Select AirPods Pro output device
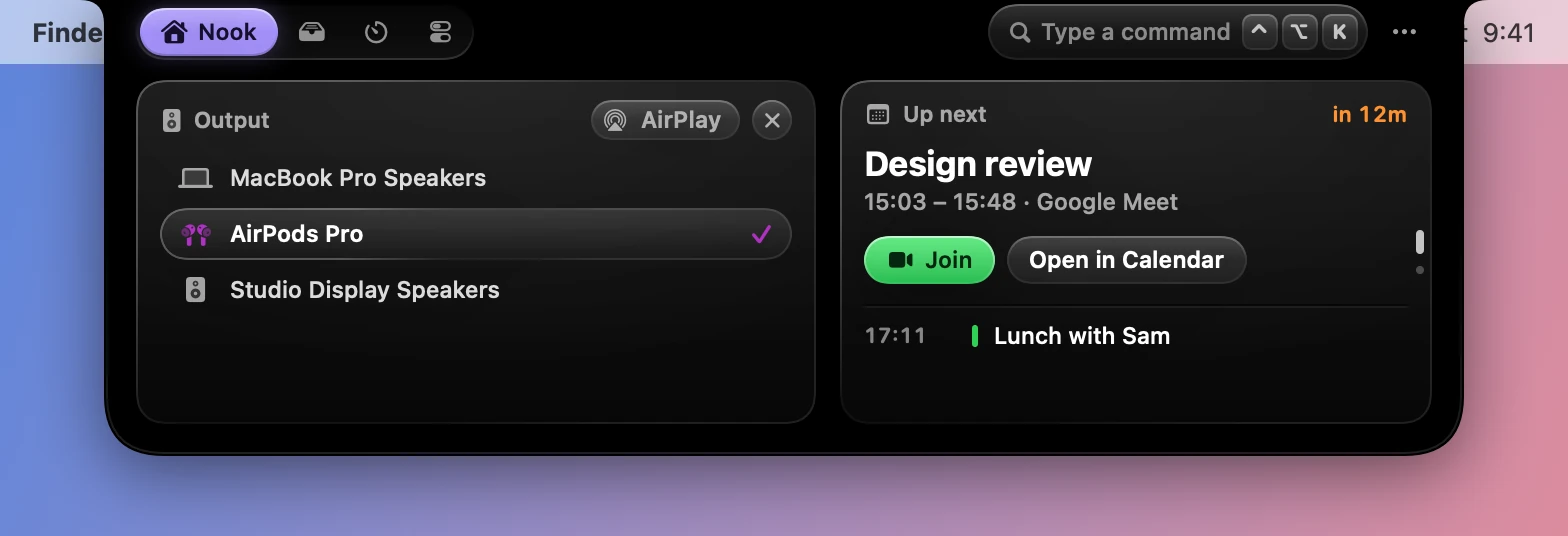 pyautogui.click(x=476, y=234)
